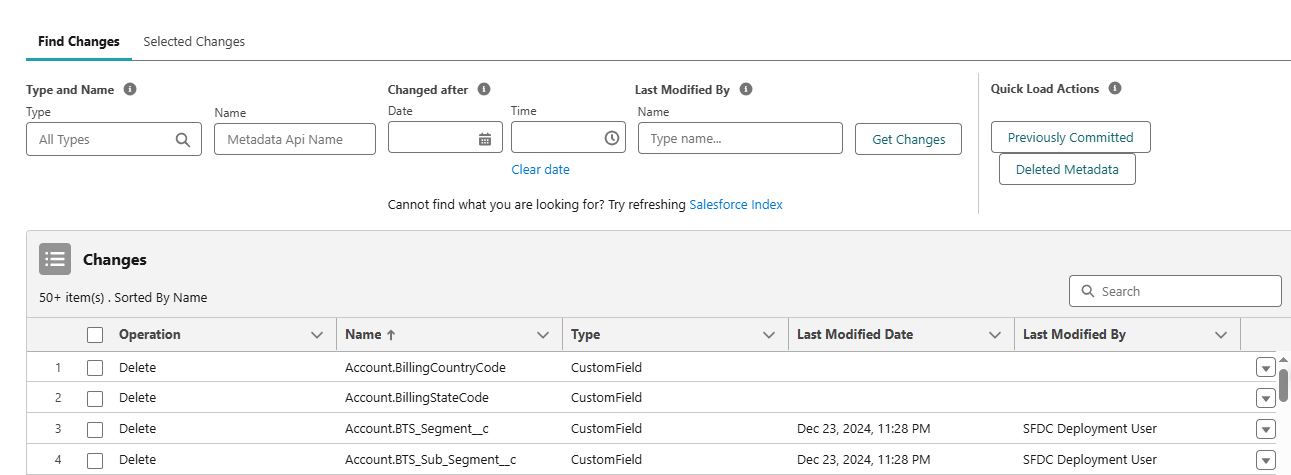Click the search magnifier in the Type field
1291x475 pixels.
click(183, 140)
